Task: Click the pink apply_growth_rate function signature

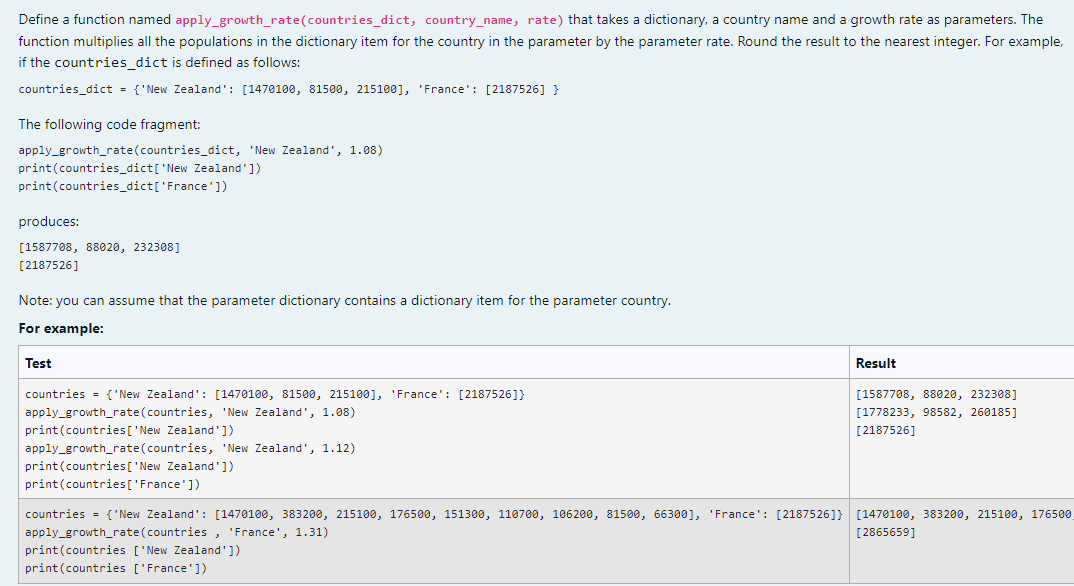Action: pos(370,20)
